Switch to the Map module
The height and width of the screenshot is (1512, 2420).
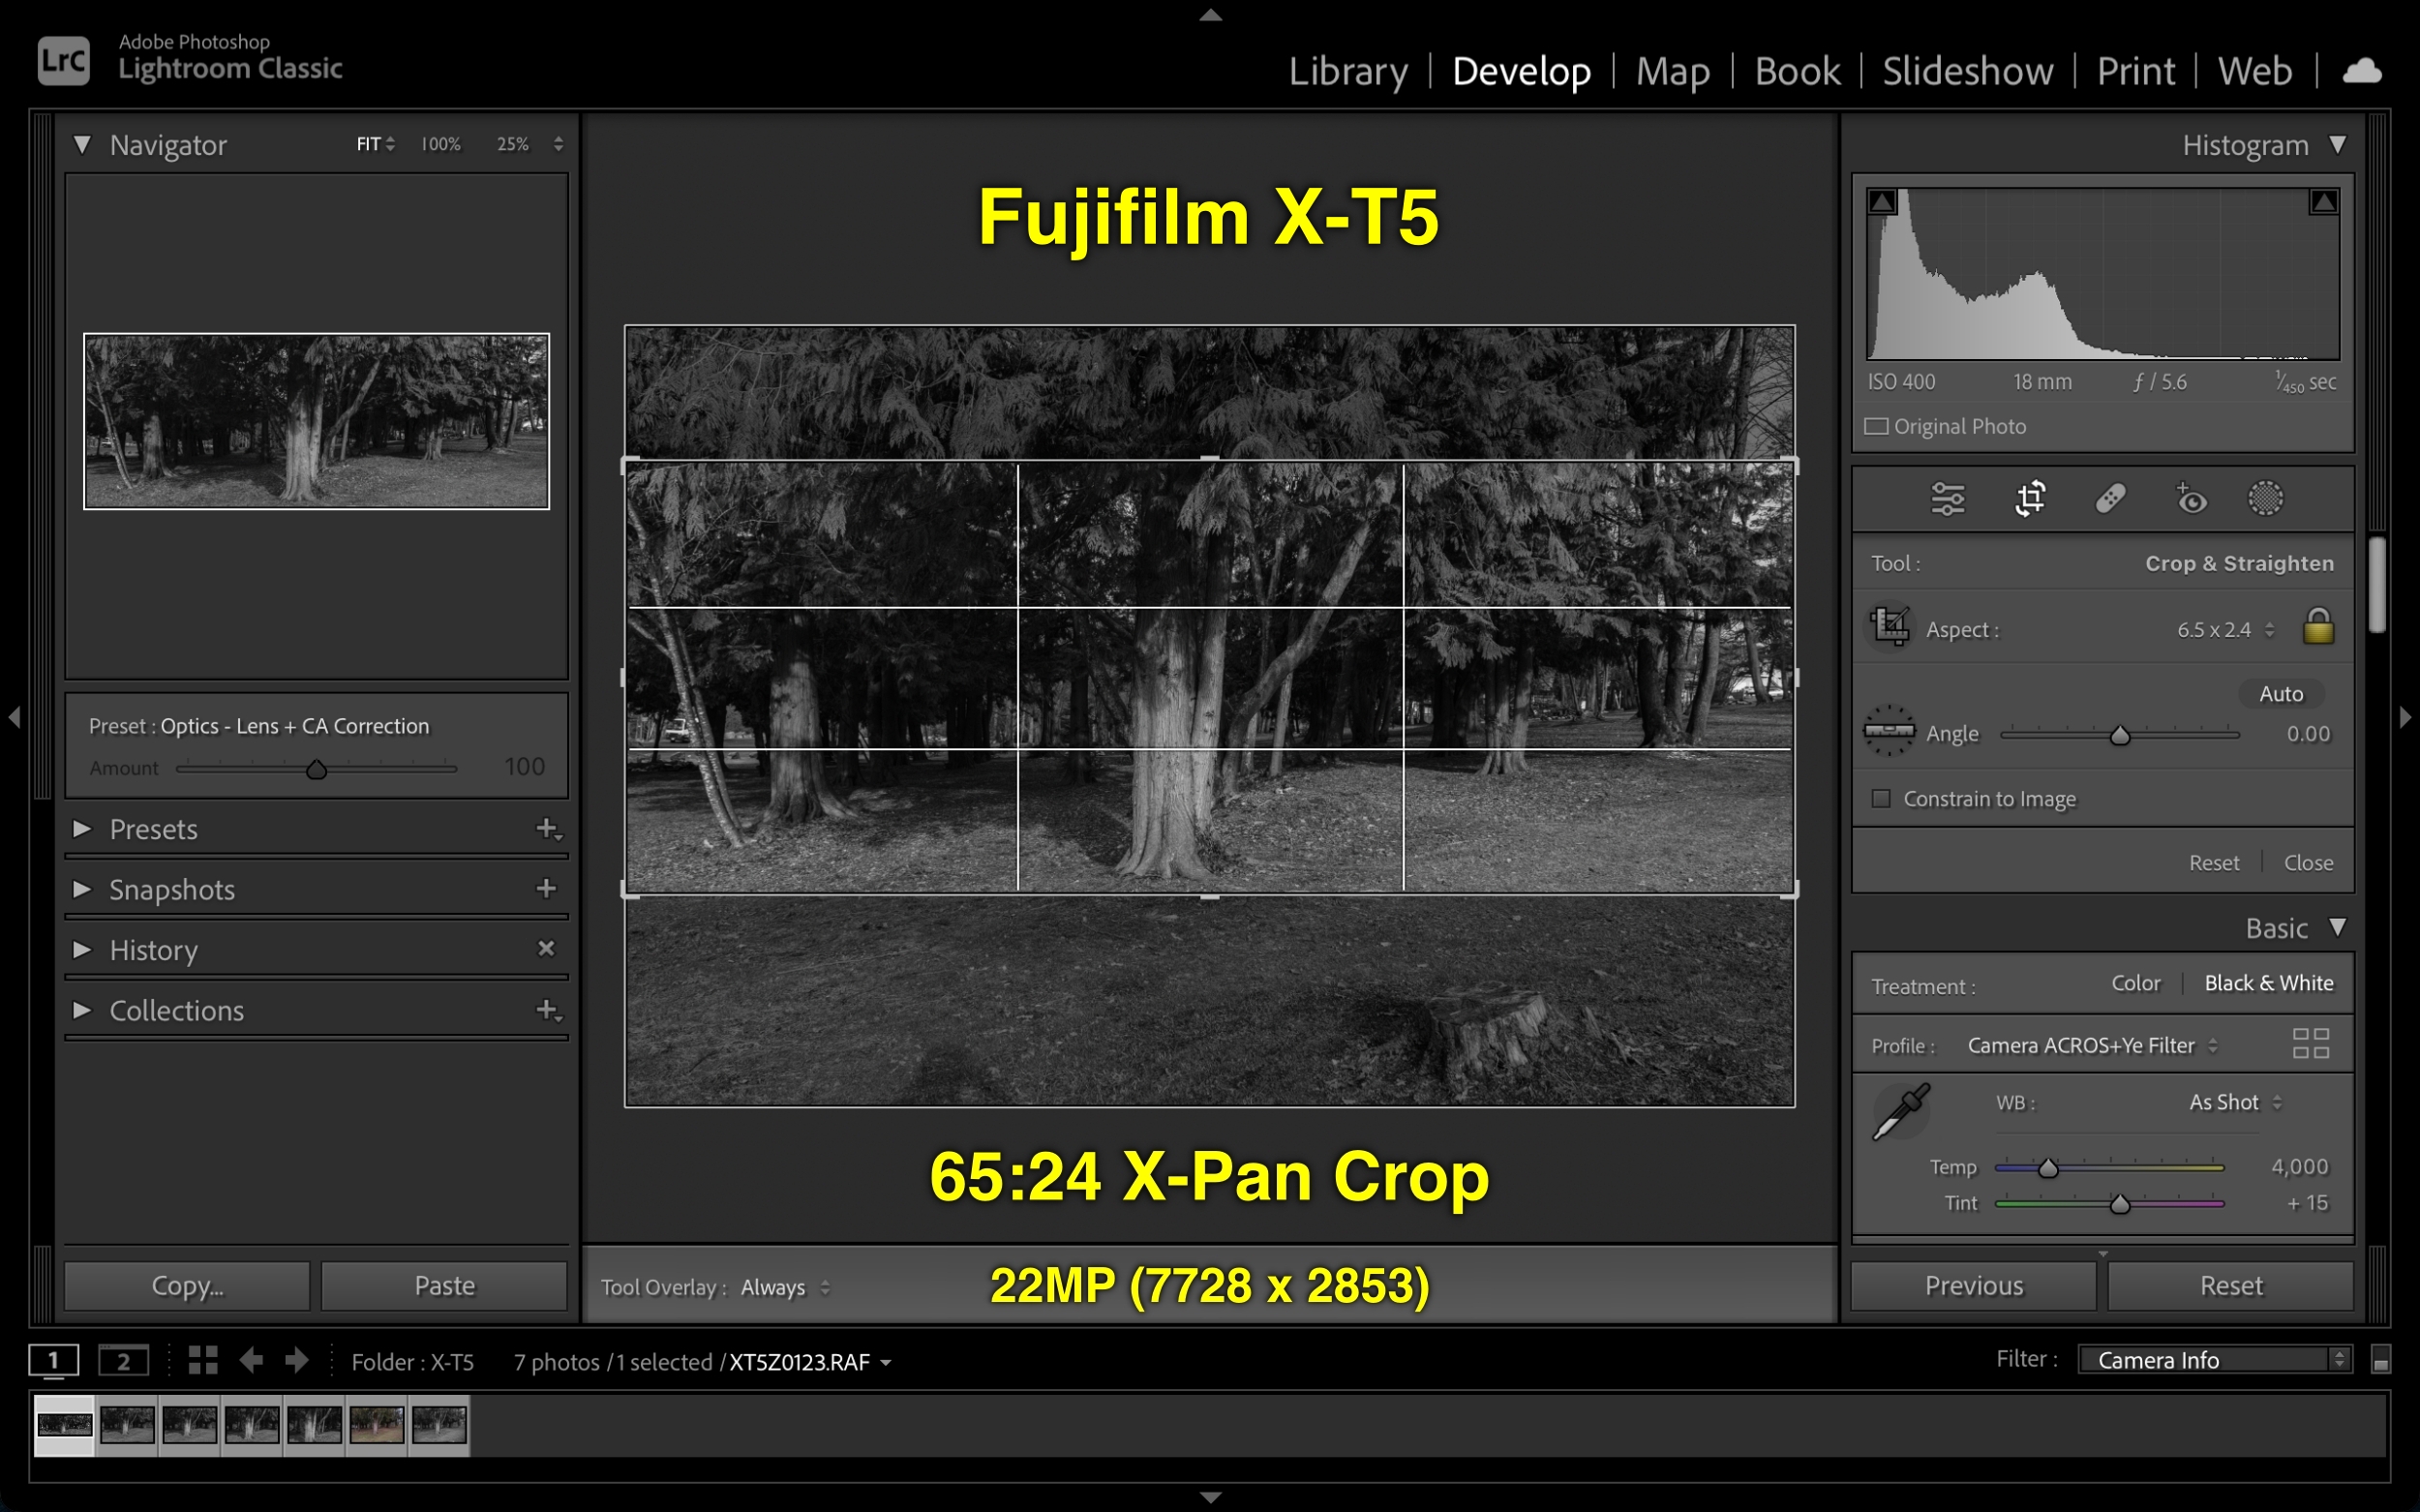[1672, 71]
